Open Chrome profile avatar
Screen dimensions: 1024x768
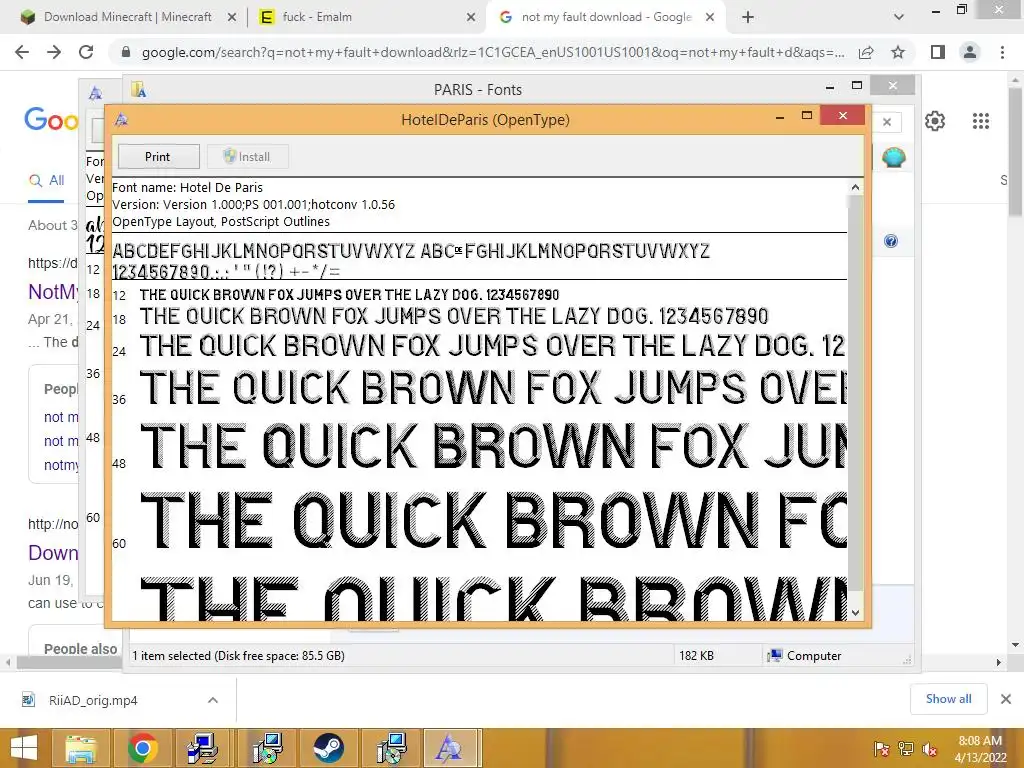970,52
